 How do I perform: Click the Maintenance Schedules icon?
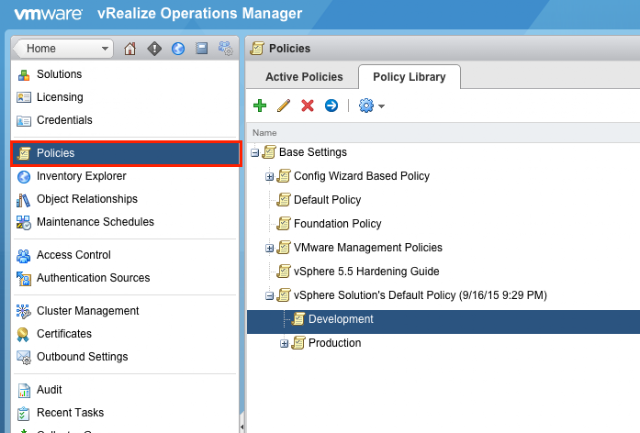click(23, 222)
